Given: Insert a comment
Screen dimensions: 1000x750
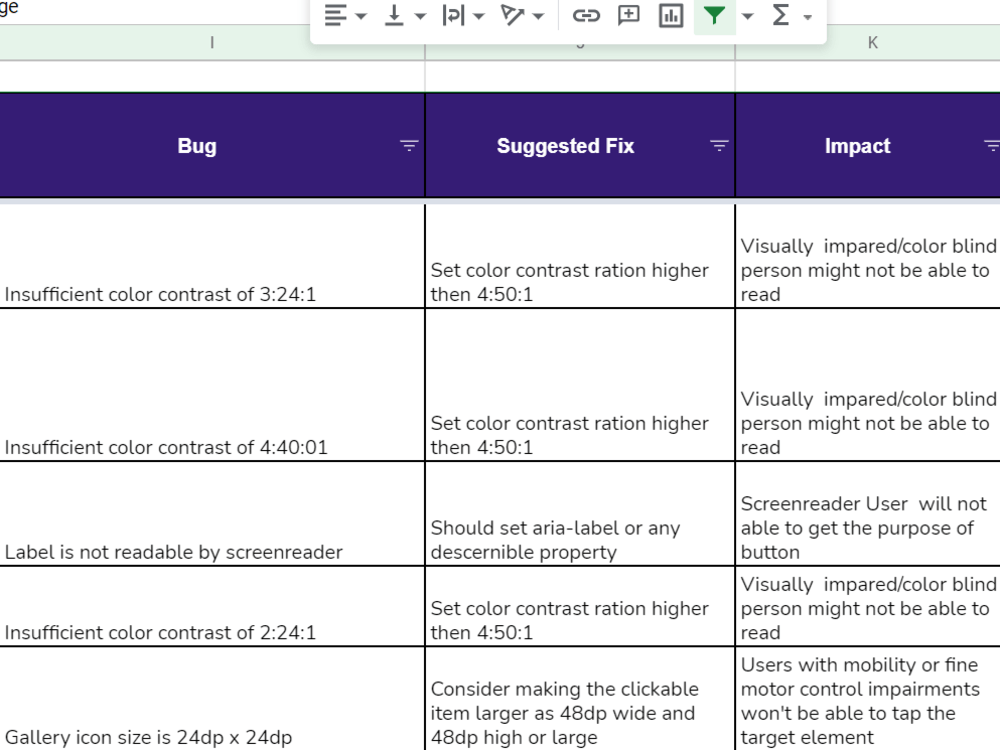Looking at the screenshot, I should coord(629,15).
